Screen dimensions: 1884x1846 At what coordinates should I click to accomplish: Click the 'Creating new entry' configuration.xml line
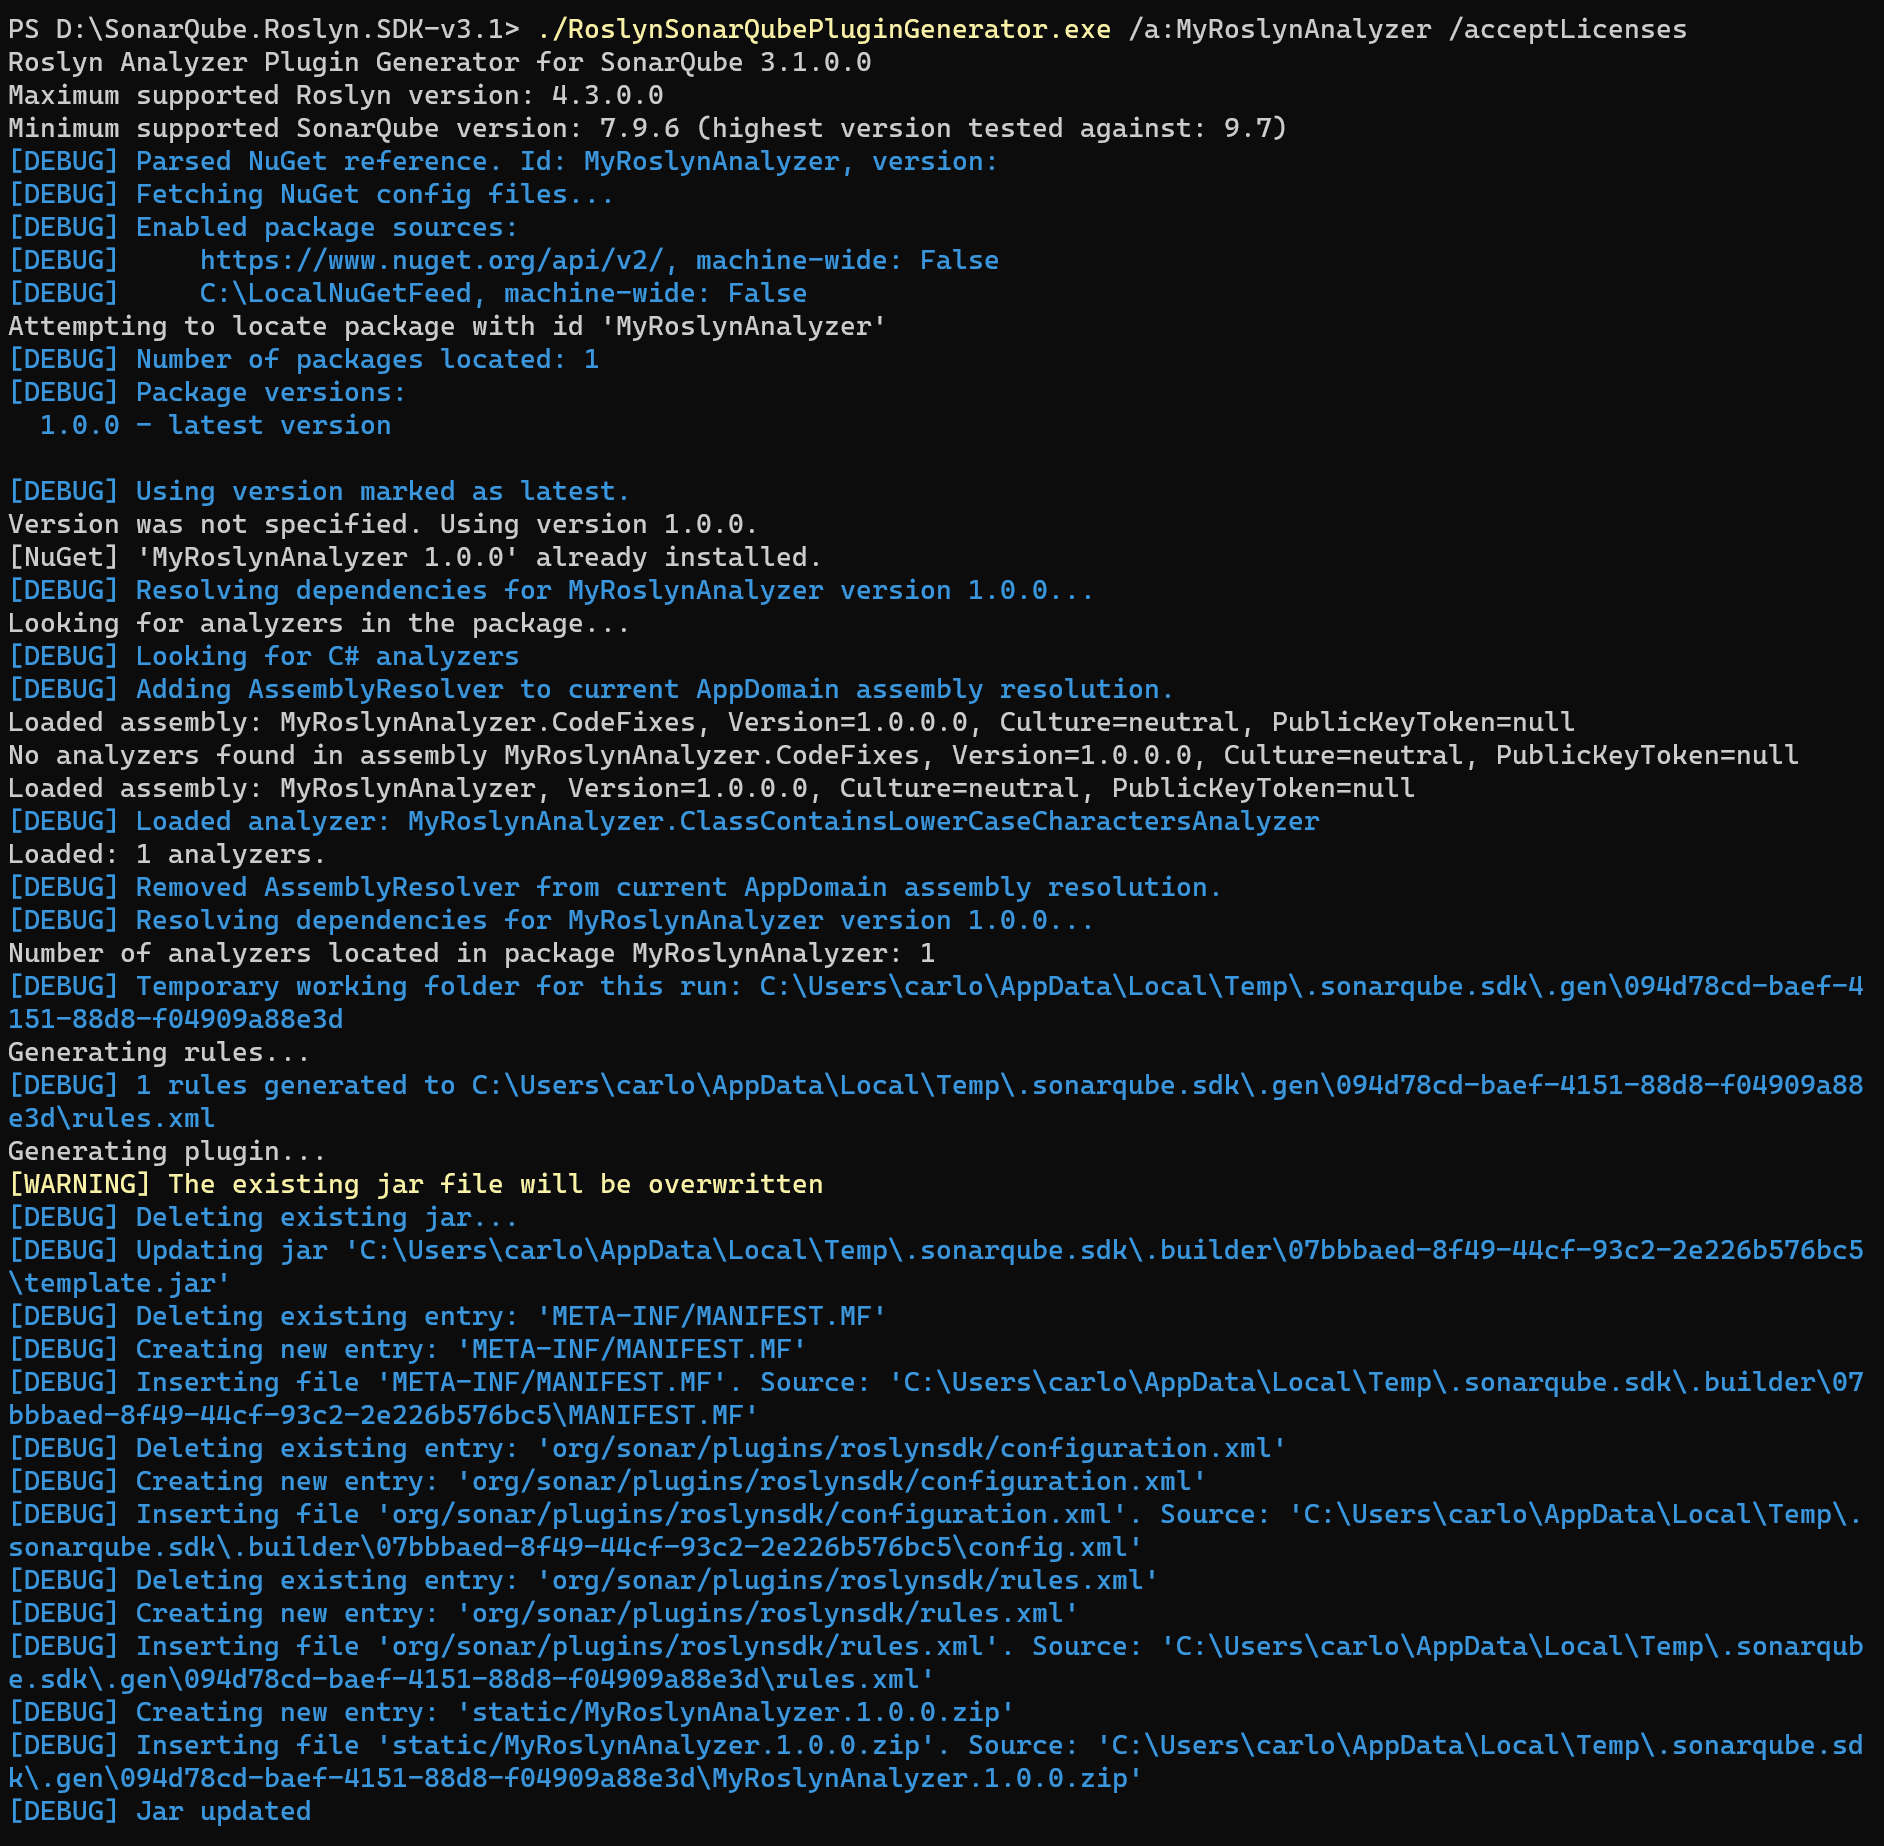click(608, 1481)
